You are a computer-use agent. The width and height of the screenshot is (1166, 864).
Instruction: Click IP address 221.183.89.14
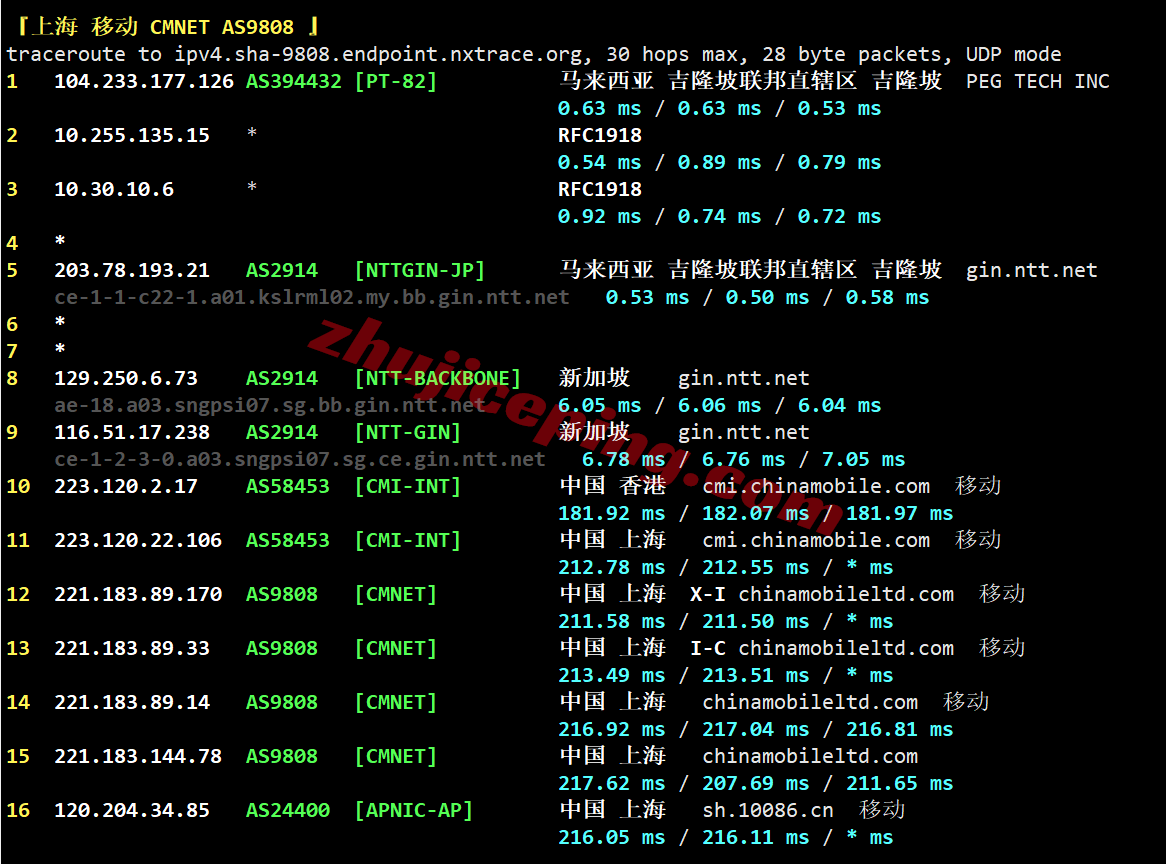click(132, 702)
